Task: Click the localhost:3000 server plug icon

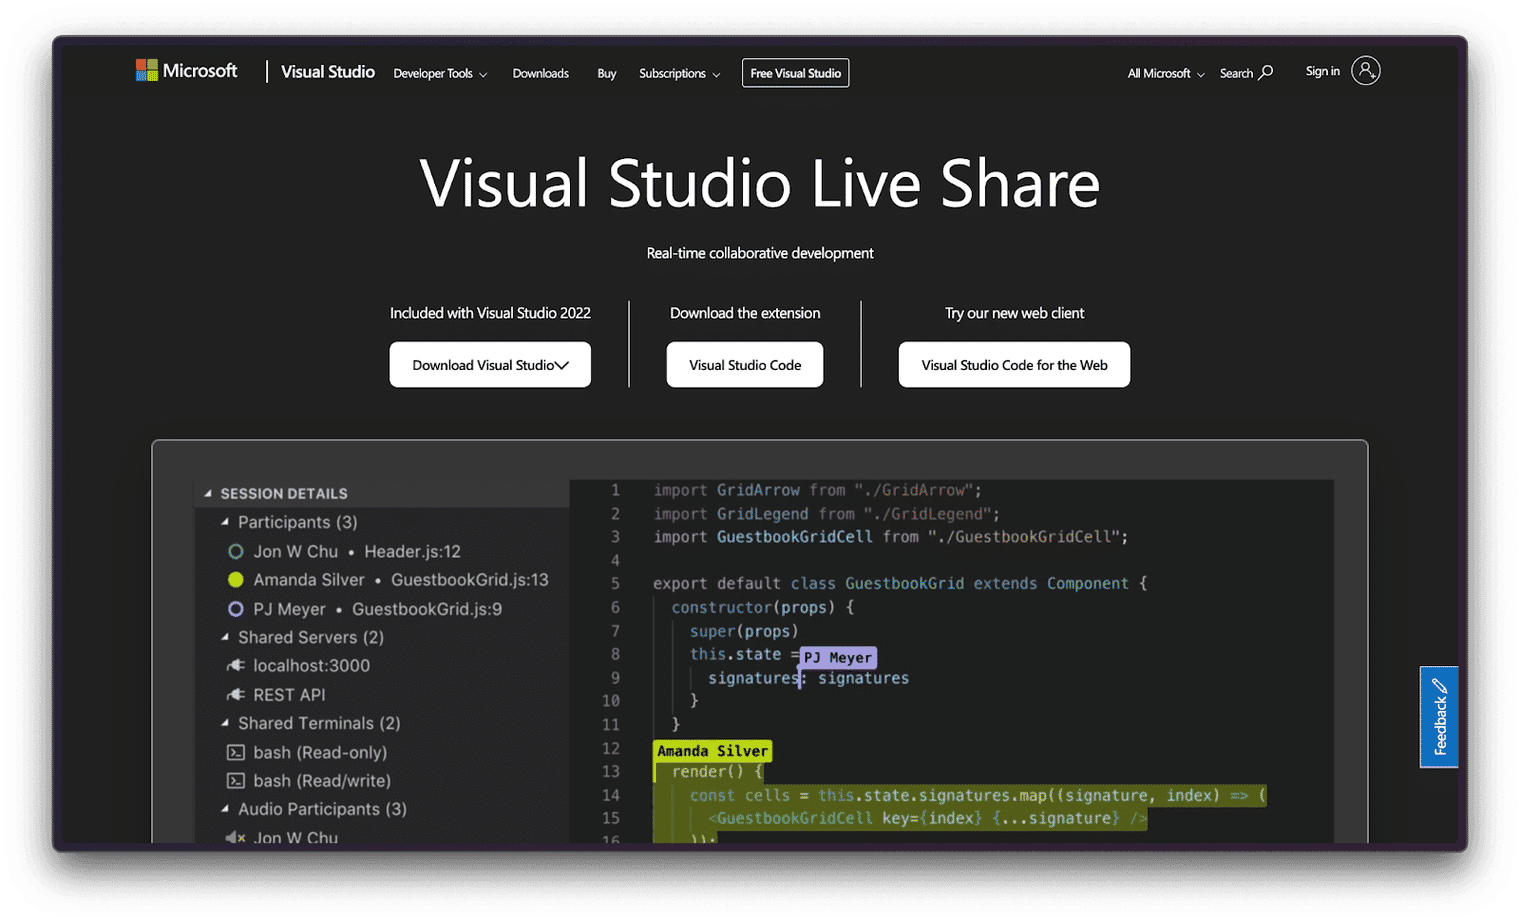Action: pos(236,666)
